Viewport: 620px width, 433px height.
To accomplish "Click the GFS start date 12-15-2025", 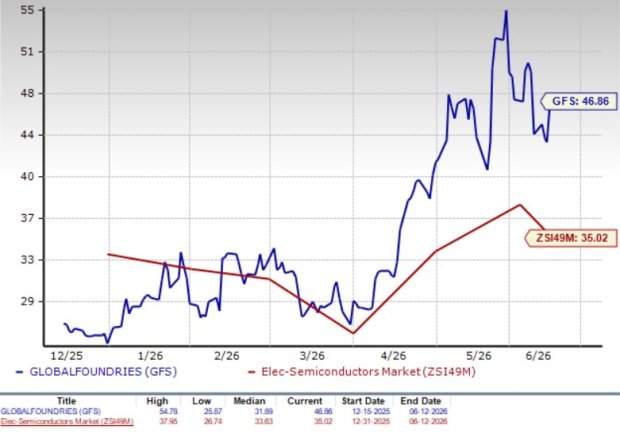I will (370, 411).
